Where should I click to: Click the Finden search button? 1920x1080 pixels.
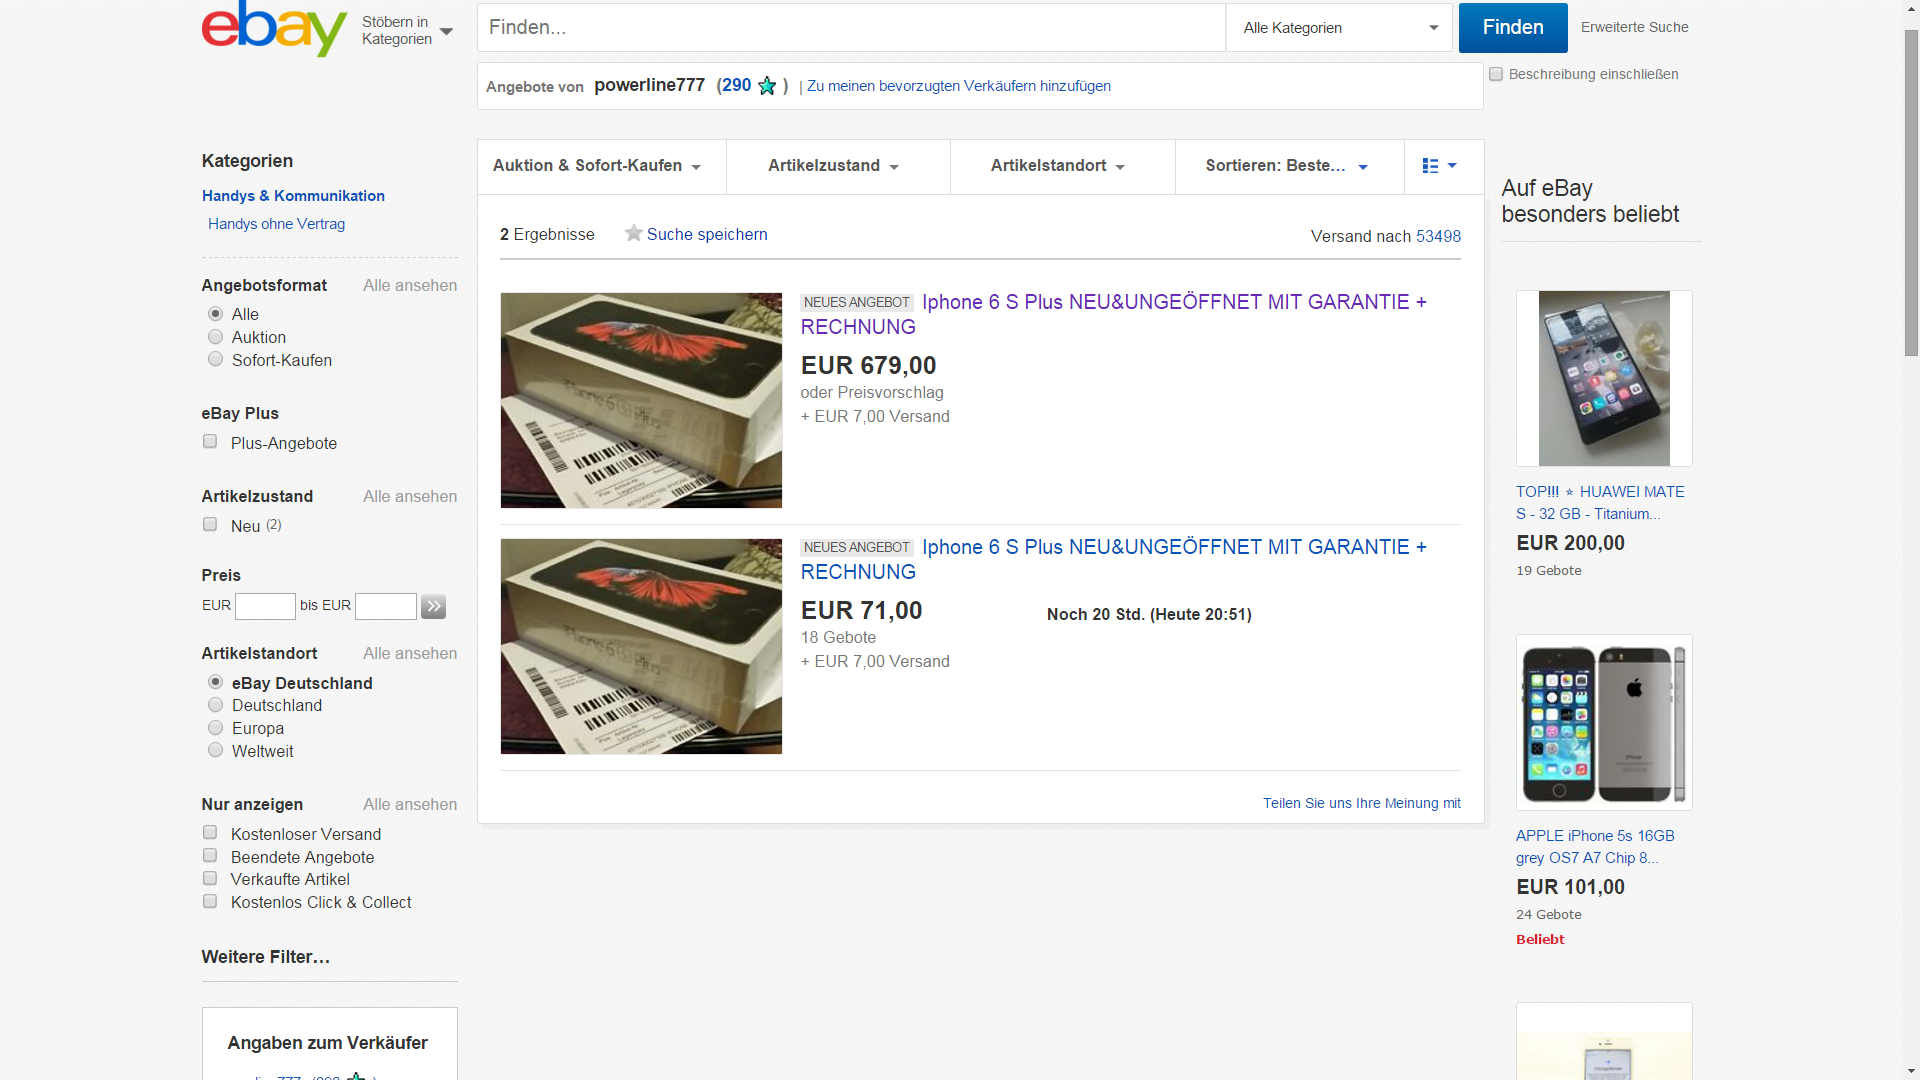point(1513,28)
